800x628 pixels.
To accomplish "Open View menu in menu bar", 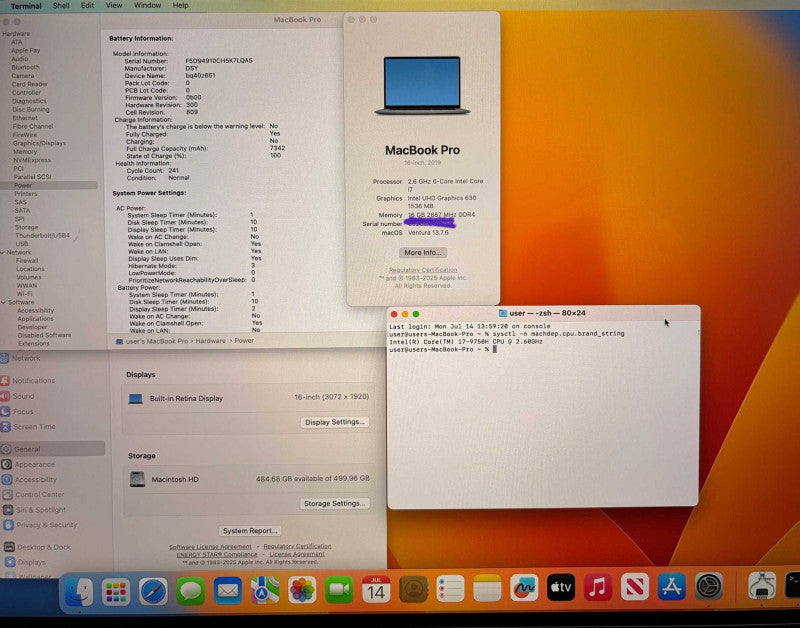I will pos(114,5).
